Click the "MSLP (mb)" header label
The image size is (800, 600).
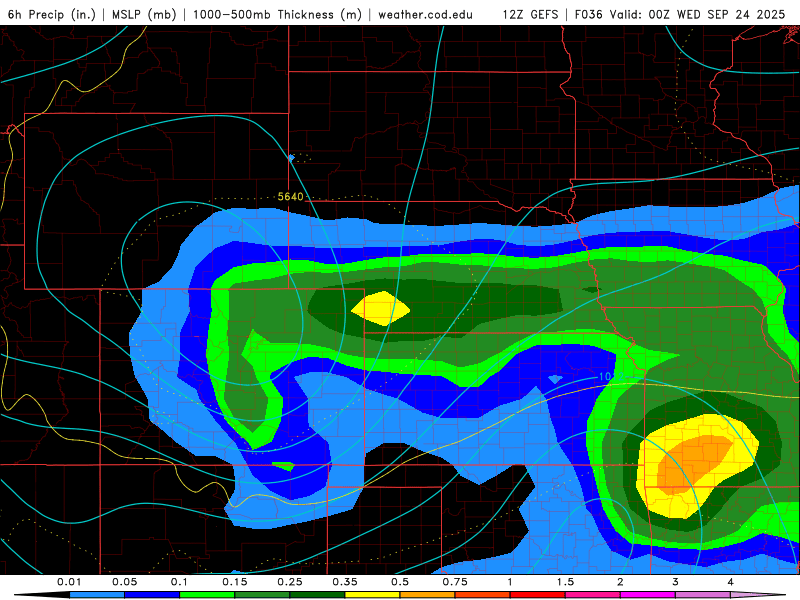pos(144,14)
